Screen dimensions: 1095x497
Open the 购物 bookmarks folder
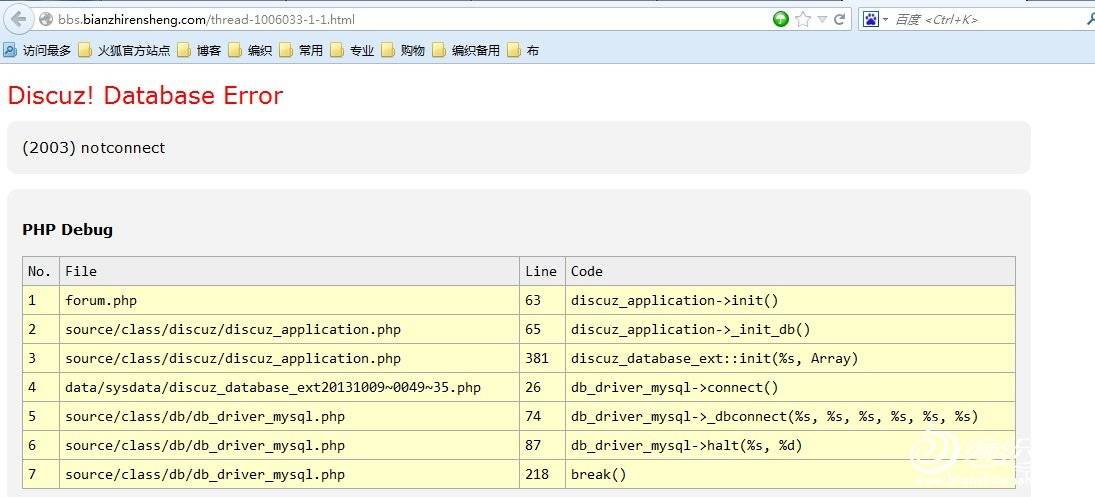click(x=403, y=50)
